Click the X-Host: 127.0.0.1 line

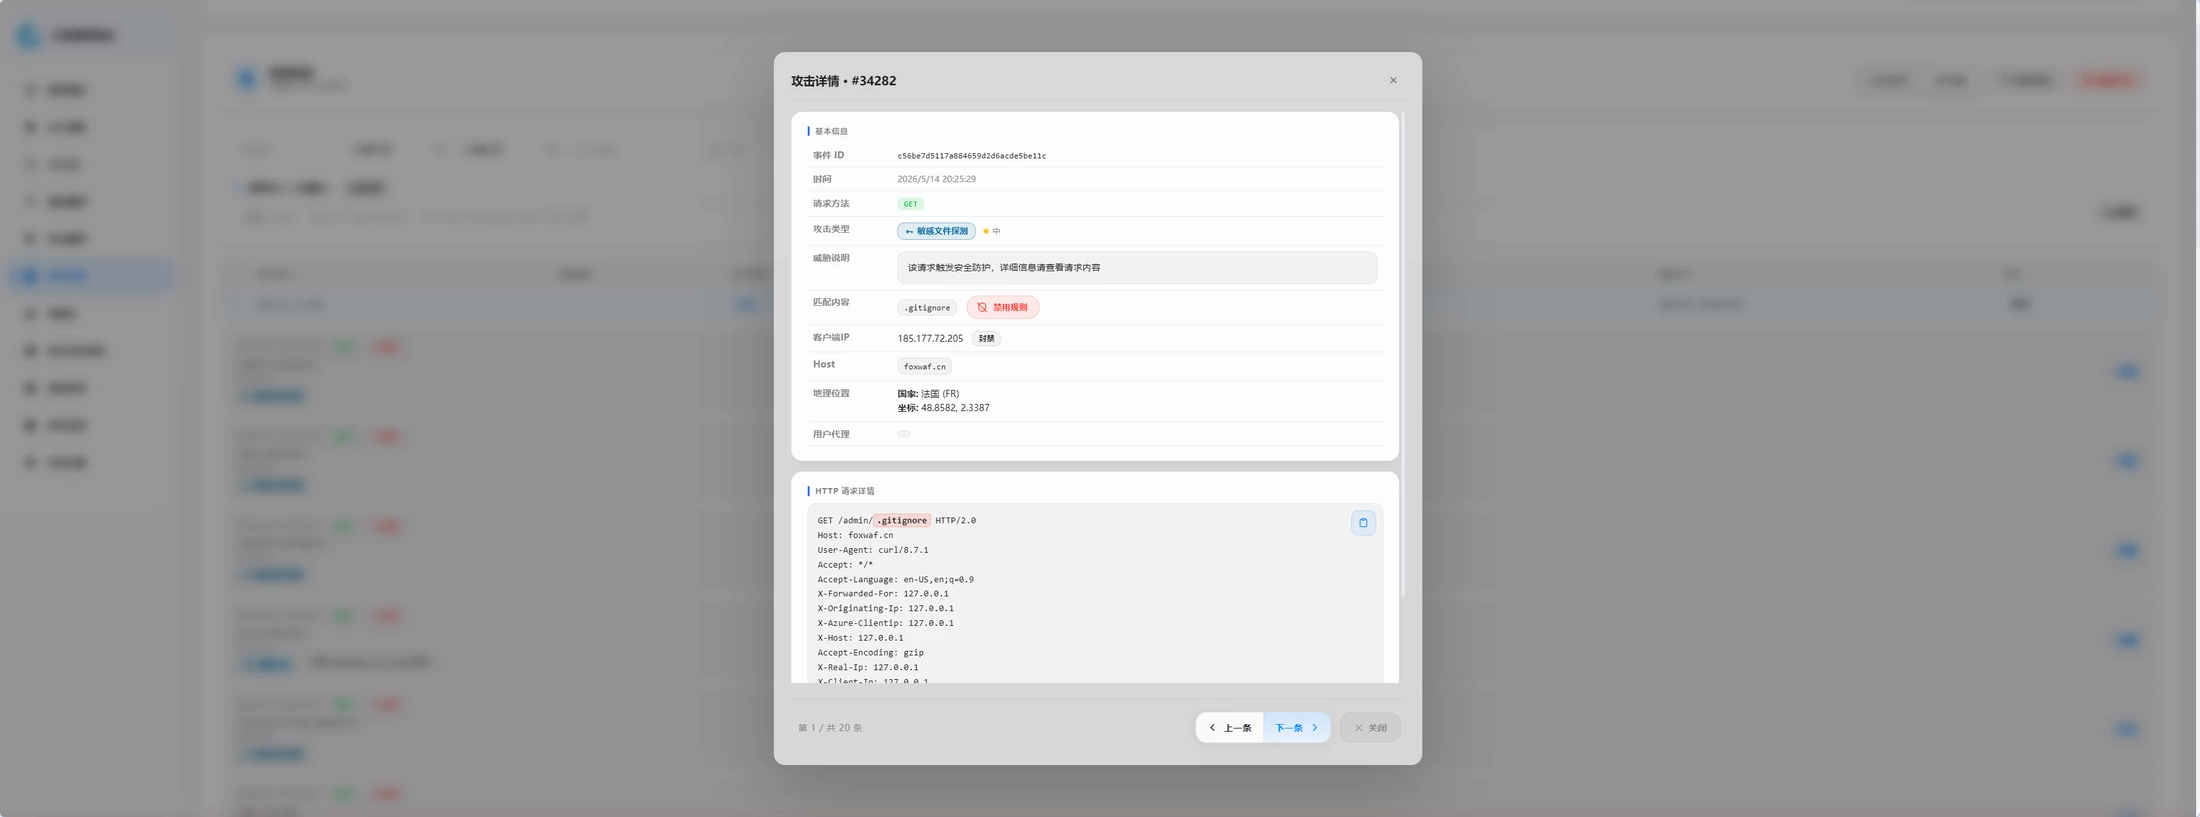(x=860, y=638)
